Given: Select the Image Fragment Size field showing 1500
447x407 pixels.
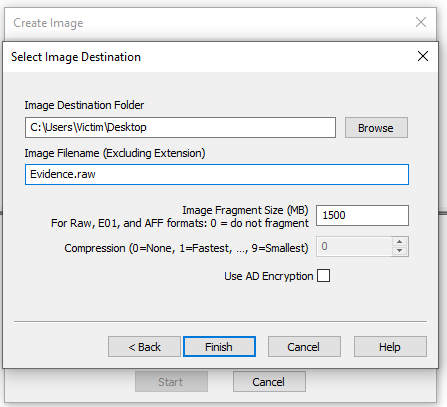Looking at the screenshot, I should pyautogui.click(x=362, y=215).
